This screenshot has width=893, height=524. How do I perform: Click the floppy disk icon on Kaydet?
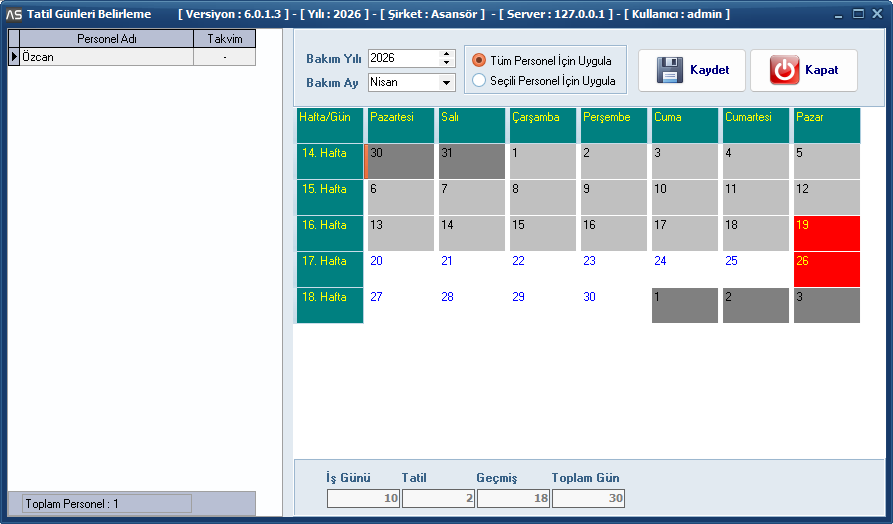point(669,71)
